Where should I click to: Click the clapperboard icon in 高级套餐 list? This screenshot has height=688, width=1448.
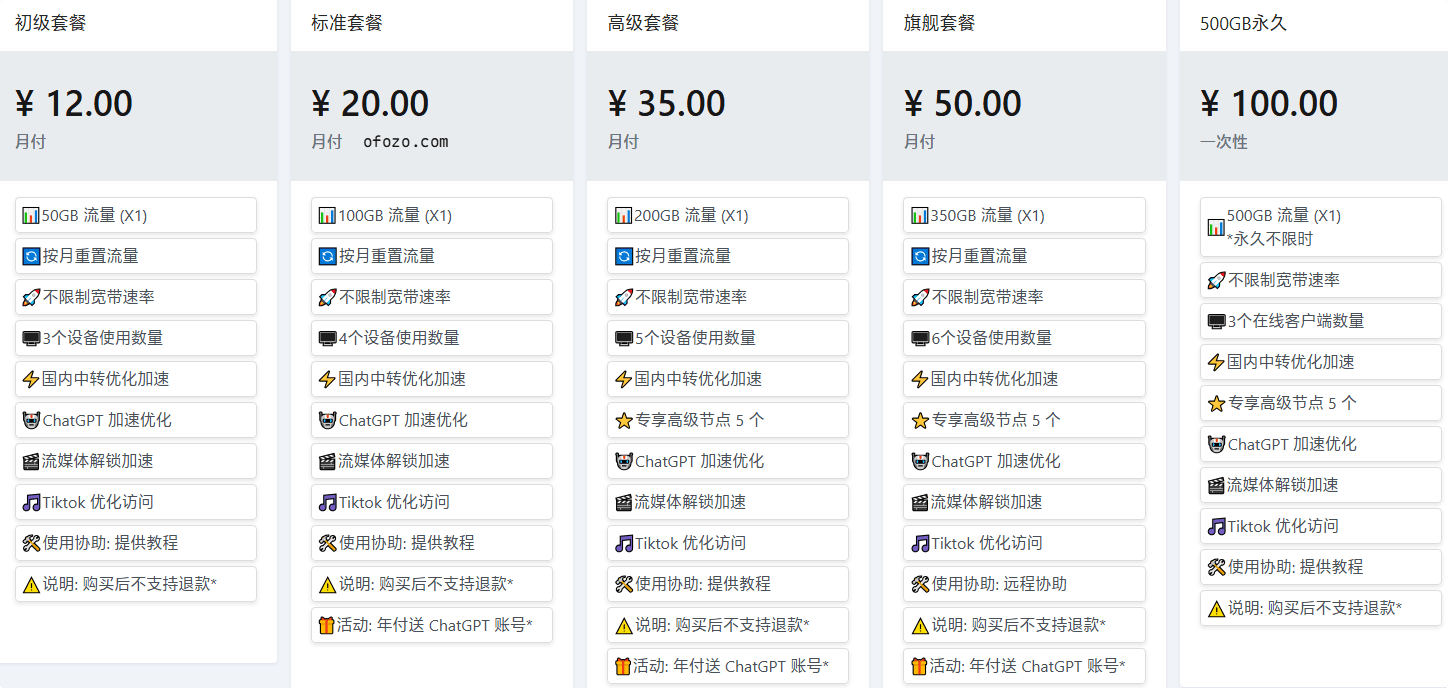coord(624,502)
